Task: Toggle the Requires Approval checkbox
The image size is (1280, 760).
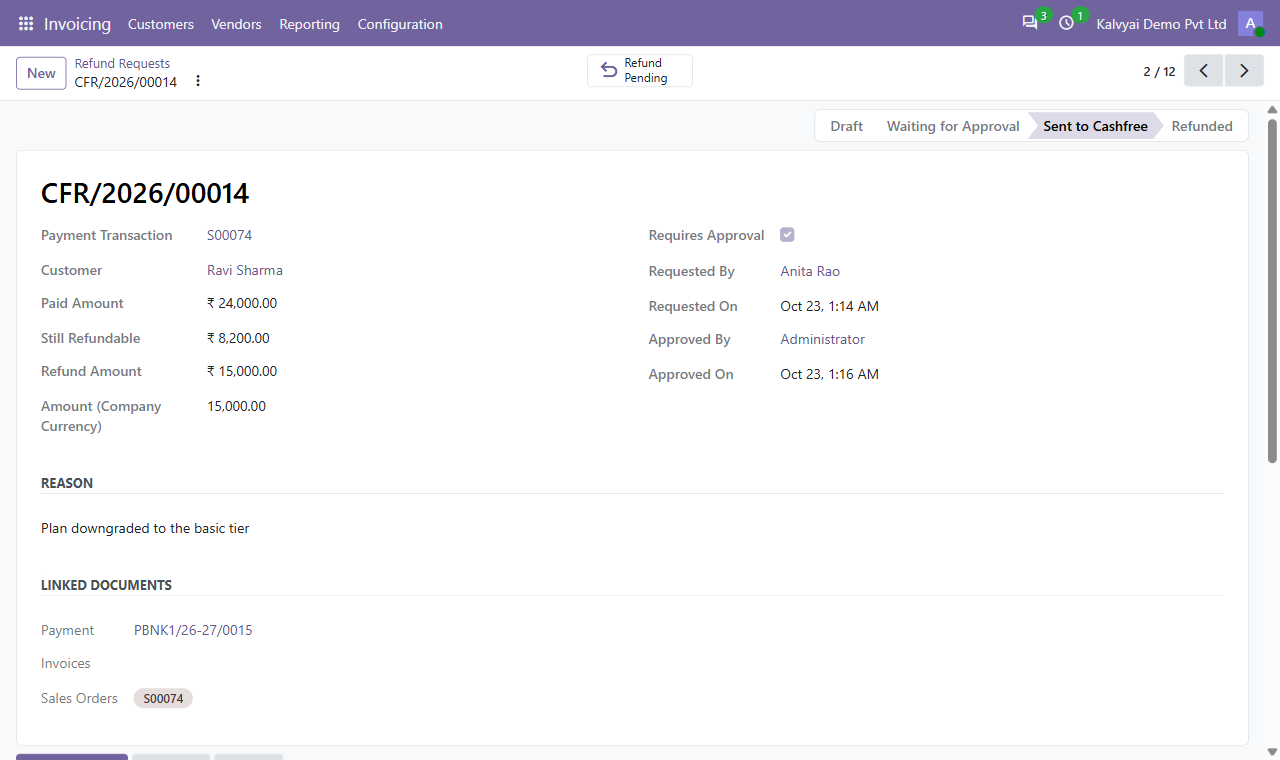Action: (x=787, y=235)
